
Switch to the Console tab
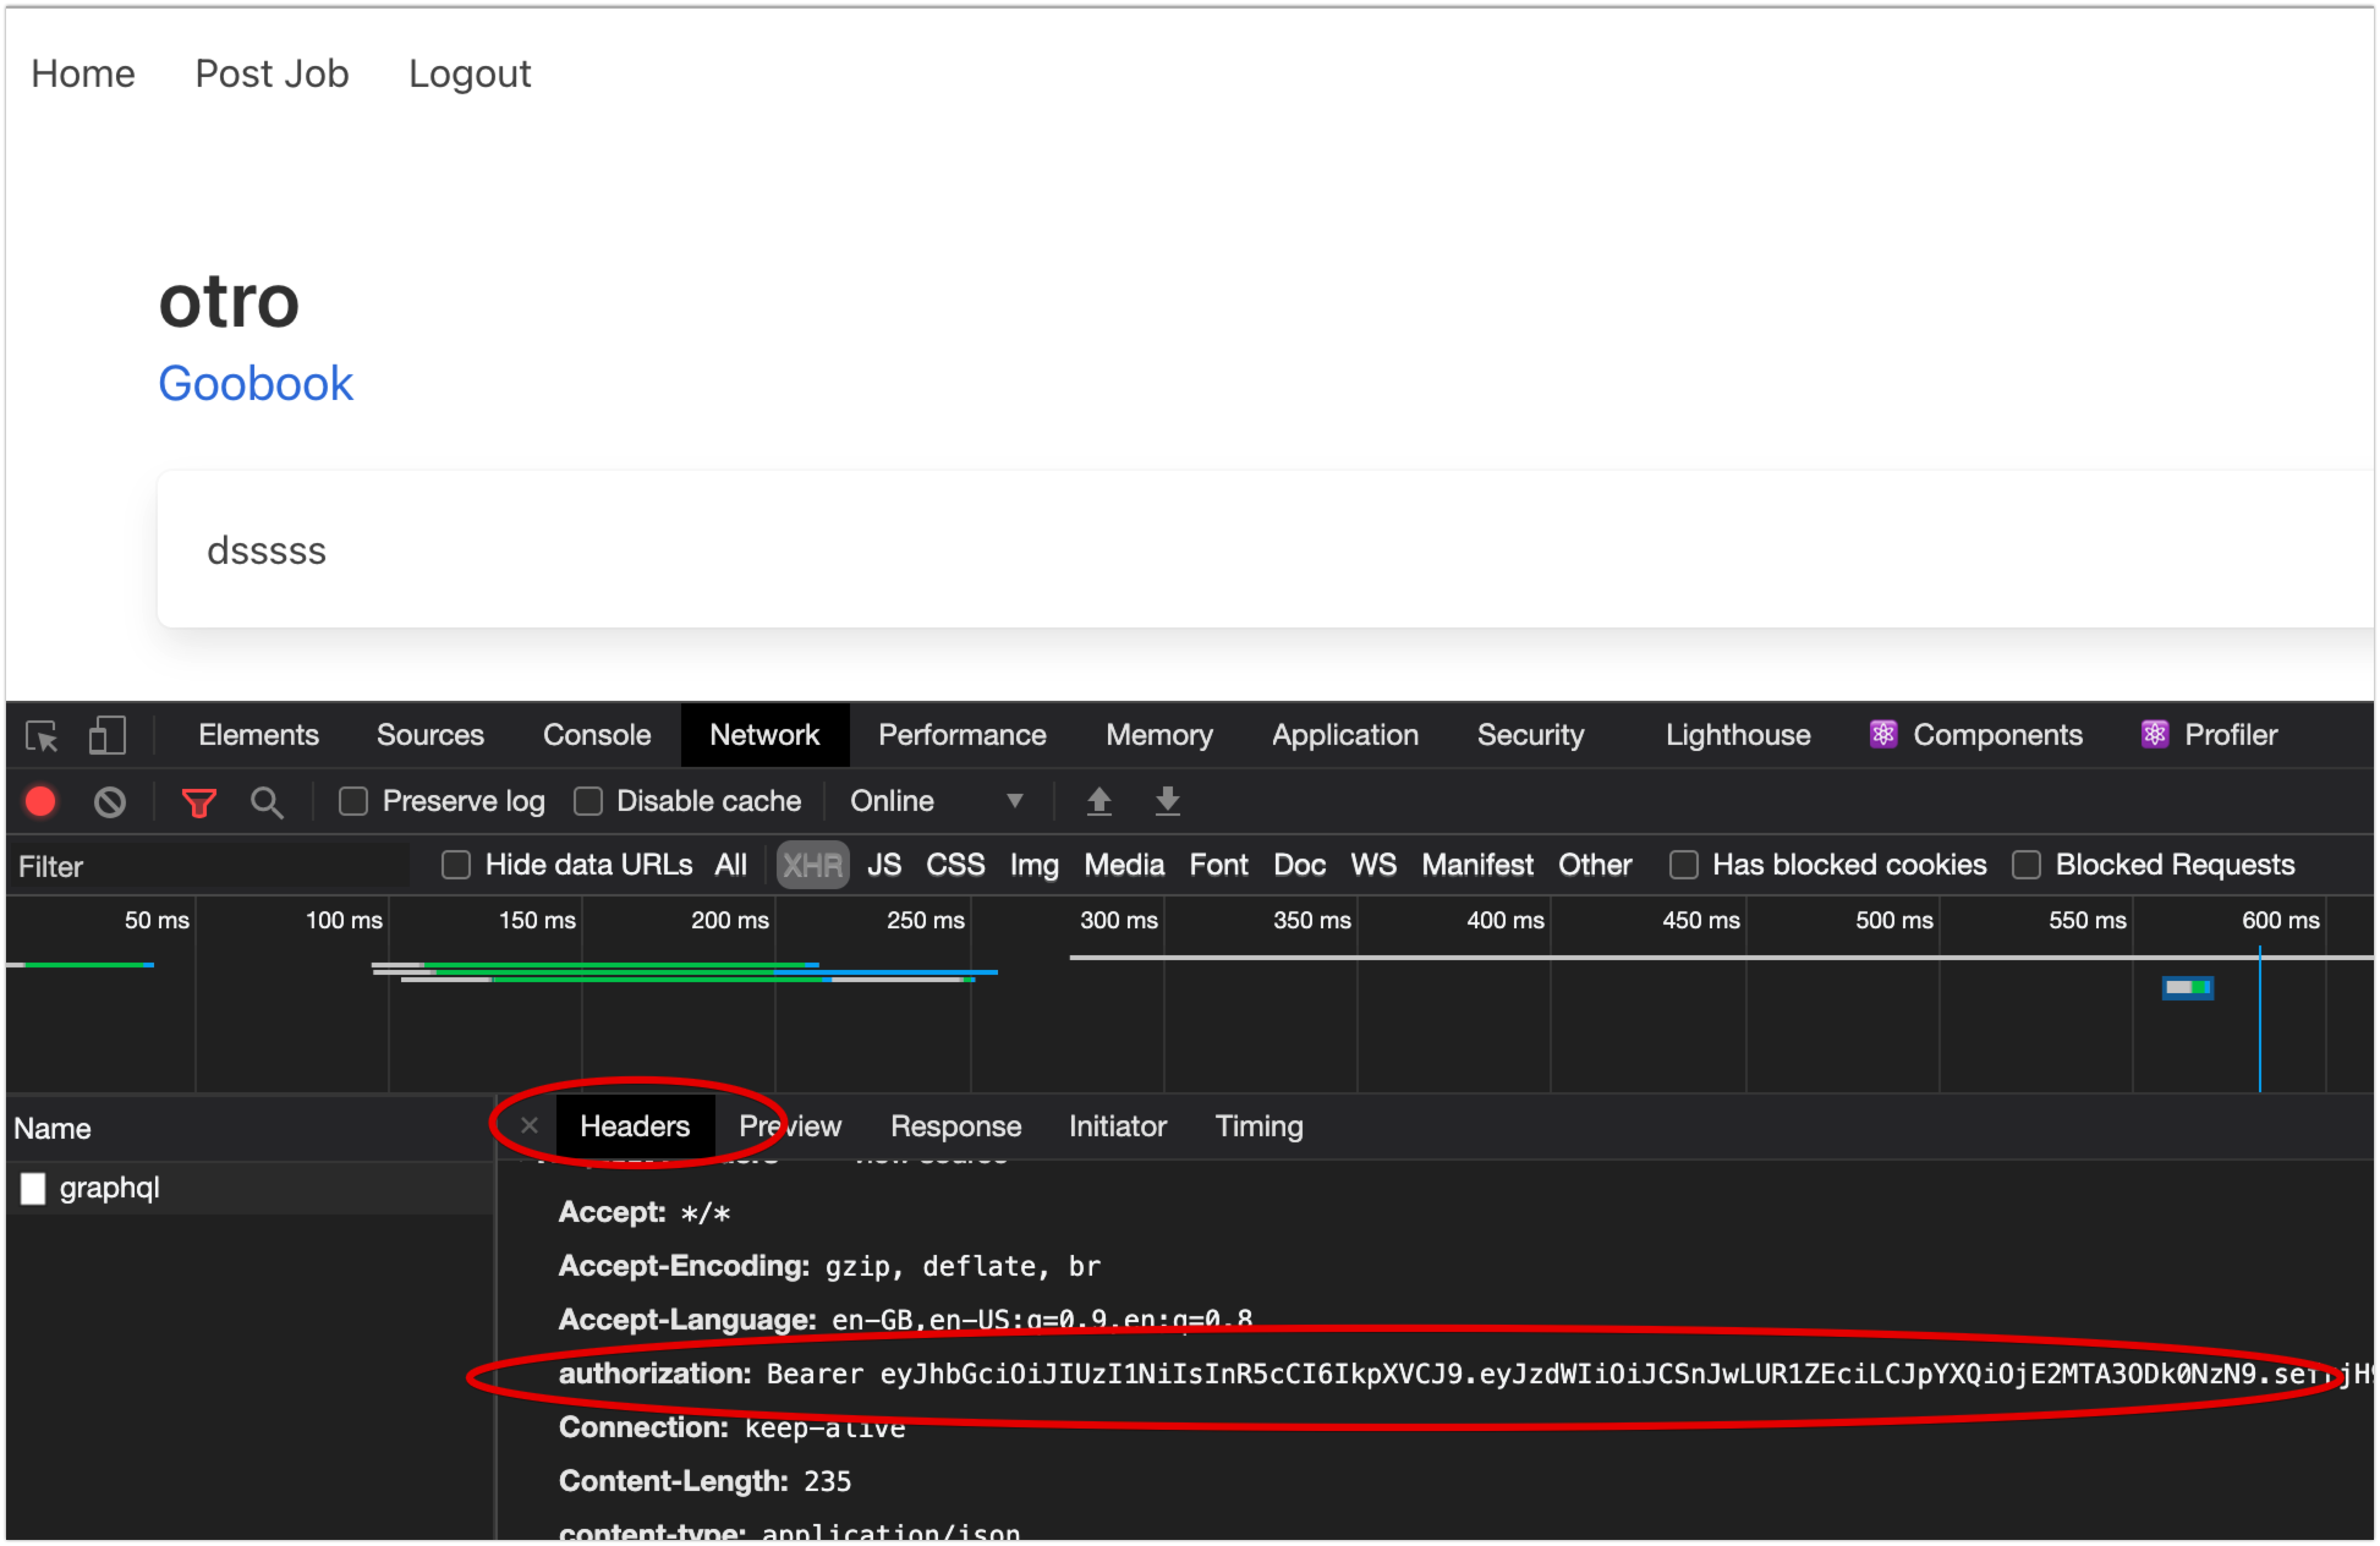click(596, 736)
